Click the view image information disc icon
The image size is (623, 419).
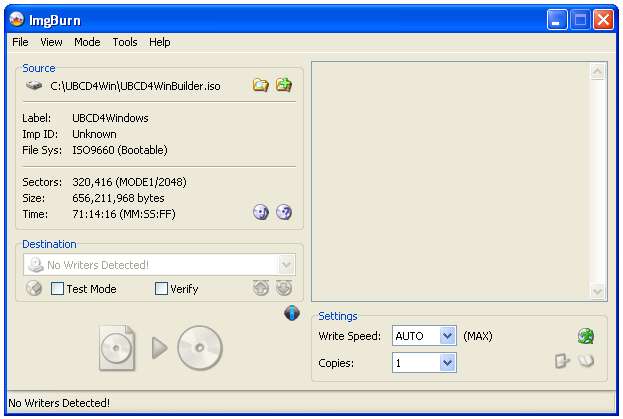click(x=261, y=212)
